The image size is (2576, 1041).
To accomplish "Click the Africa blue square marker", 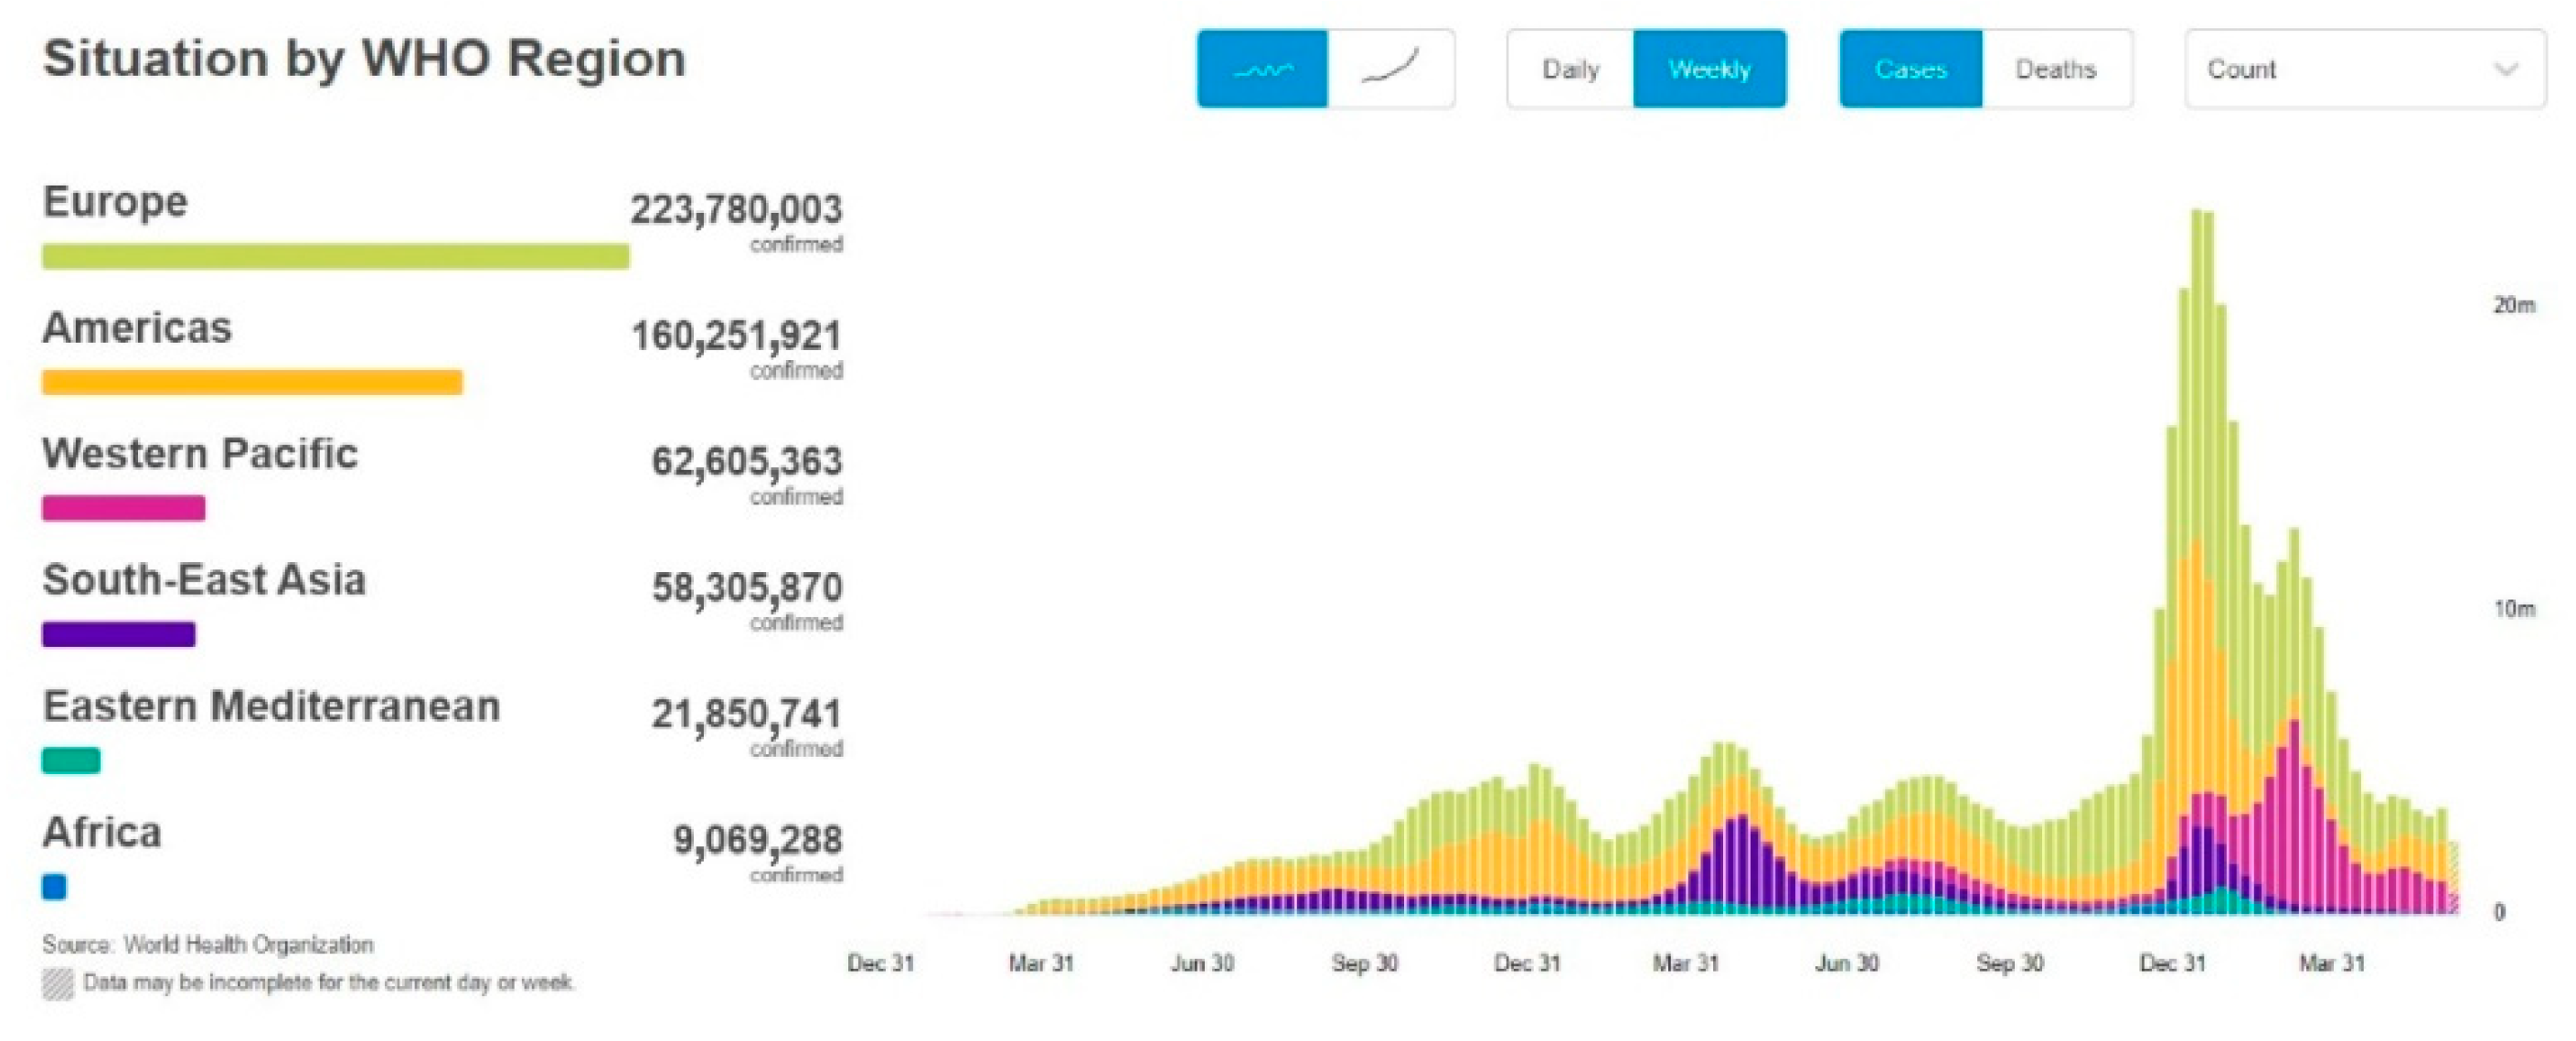I will click(x=54, y=886).
